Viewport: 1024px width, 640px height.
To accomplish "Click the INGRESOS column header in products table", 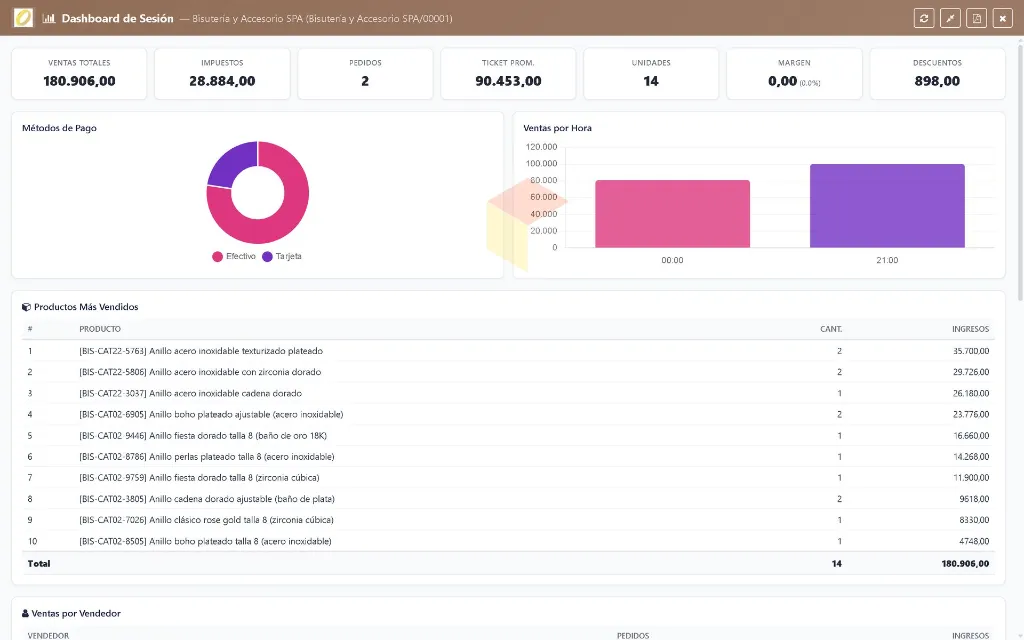I will (x=970, y=329).
